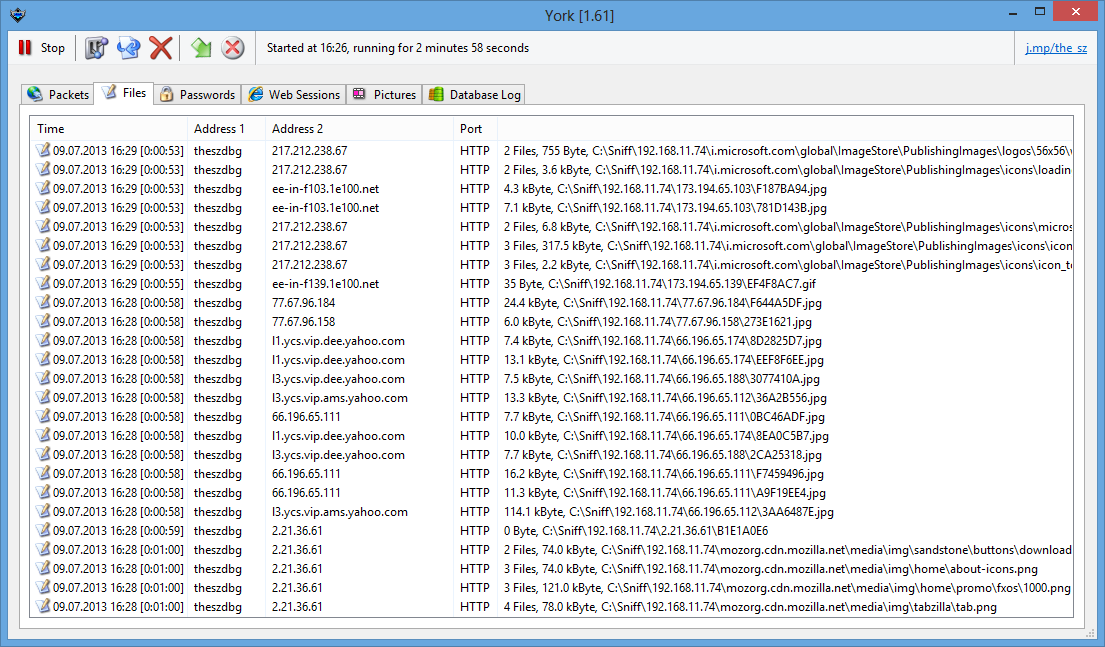Click the window resize grip corner
This screenshot has height=647, width=1105.
click(1092, 634)
